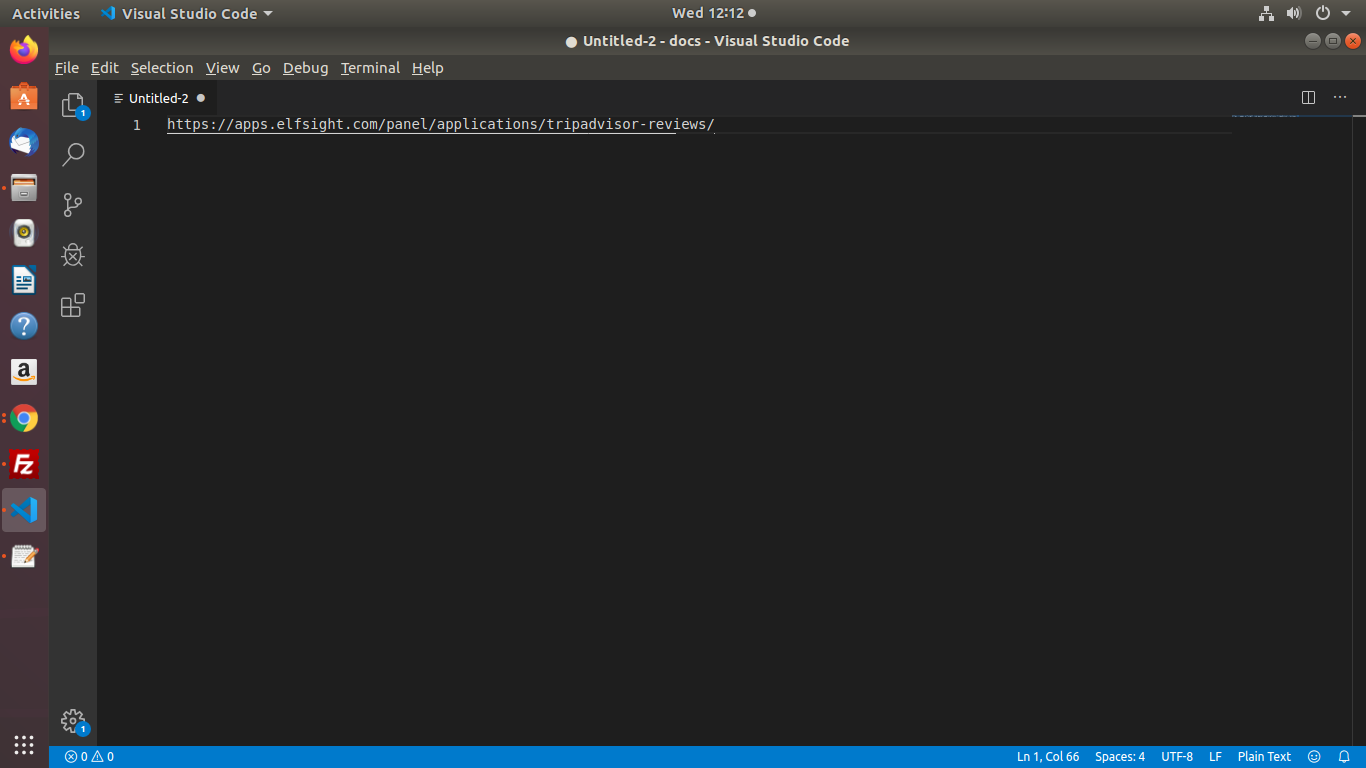Open the Terminal menu
This screenshot has width=1366, height=768.
pyautogui.click(x=370, y=68)
